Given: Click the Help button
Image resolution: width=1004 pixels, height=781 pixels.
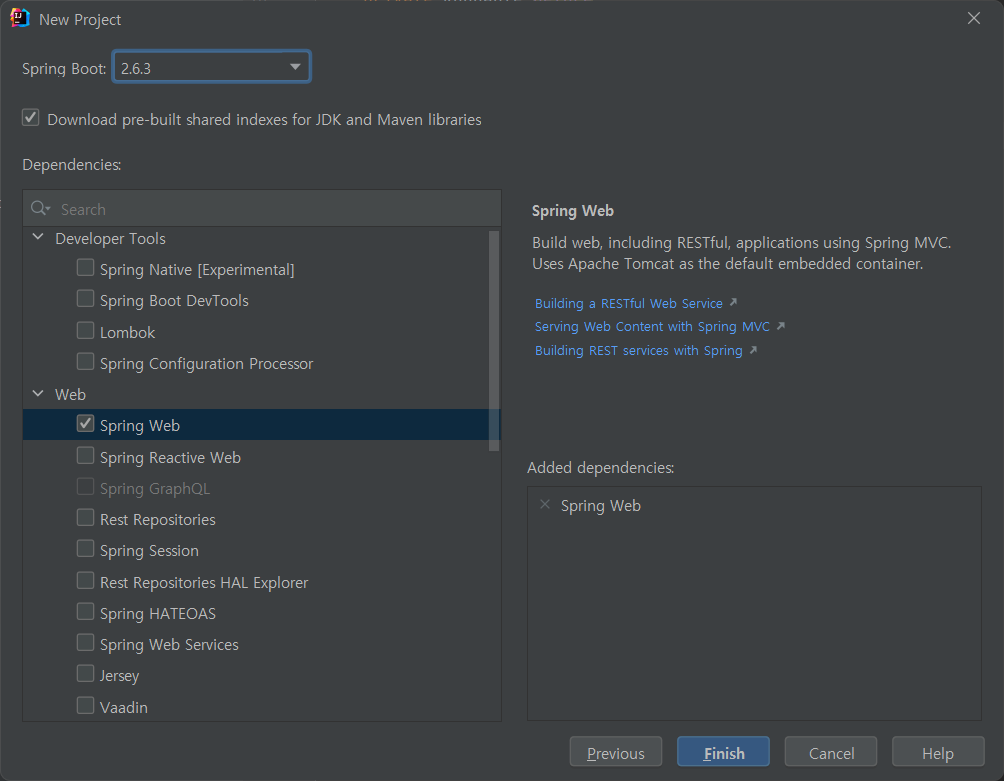Looking at the screenshot, I should (937, 752).
